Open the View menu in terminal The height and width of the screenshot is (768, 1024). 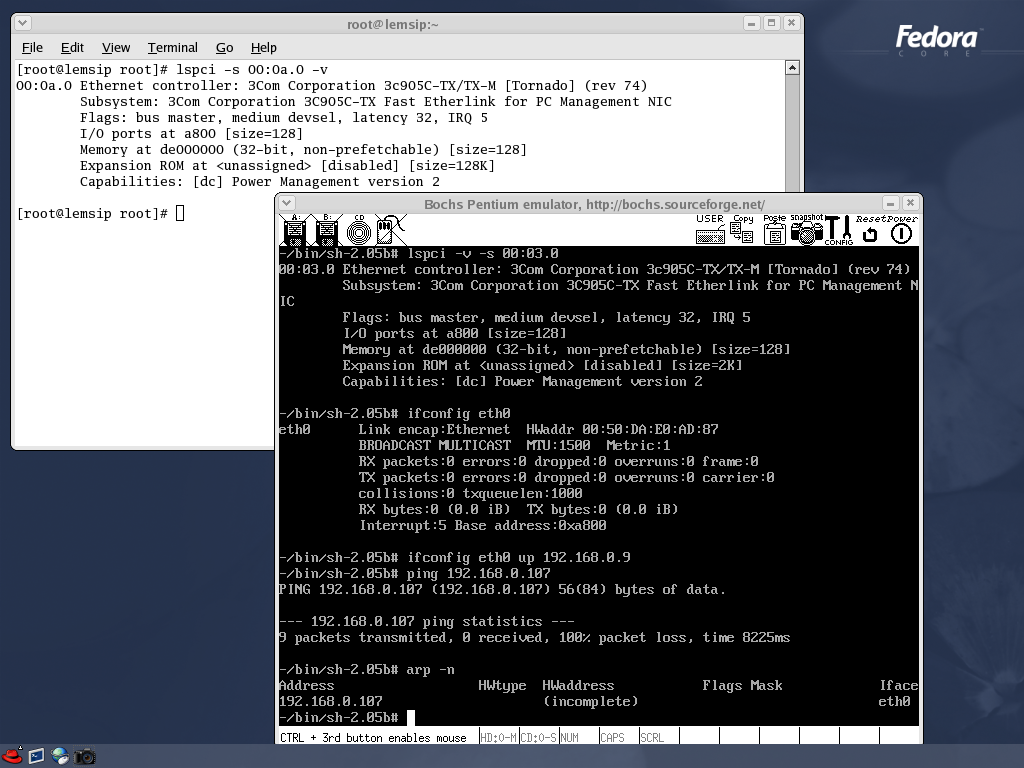116,48
